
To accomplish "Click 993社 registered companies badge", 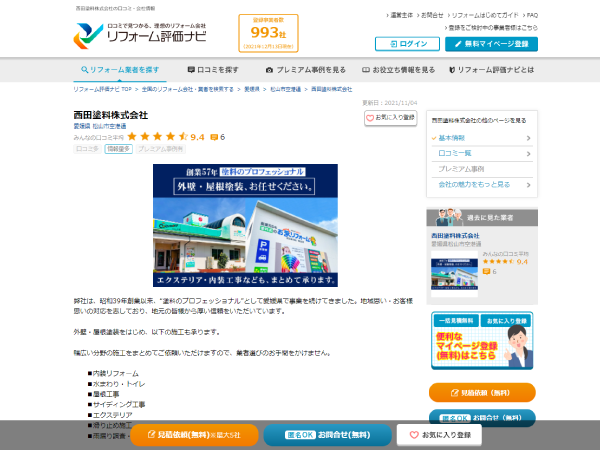I will pos(268,33).
